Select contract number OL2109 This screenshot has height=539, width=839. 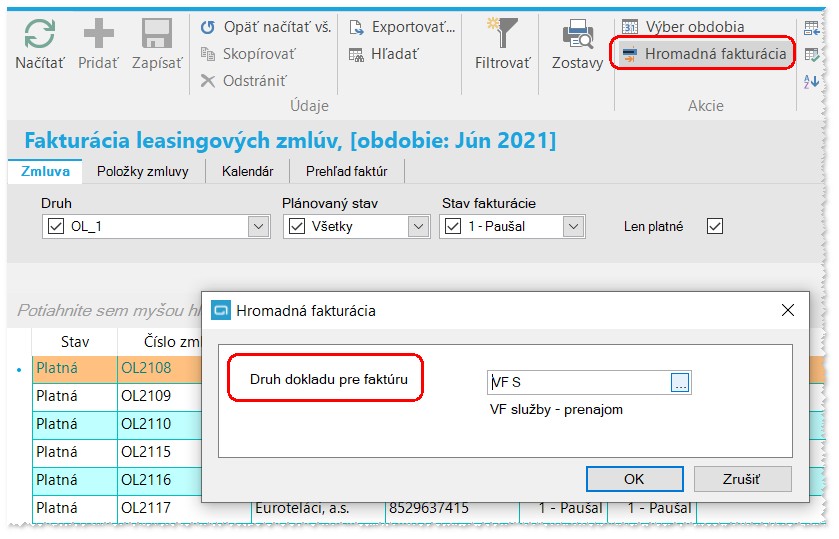pyautogui.click(x=146, y=396)
